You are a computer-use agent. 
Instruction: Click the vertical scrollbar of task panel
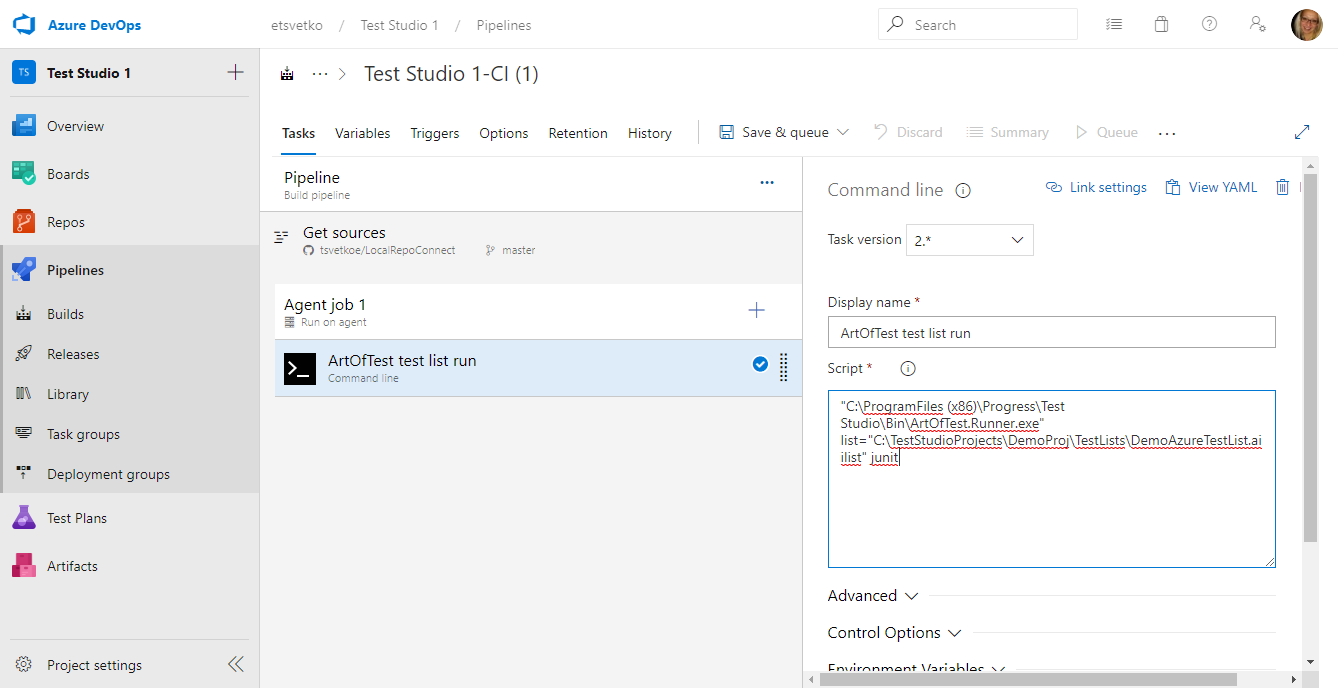(1310, 360)
